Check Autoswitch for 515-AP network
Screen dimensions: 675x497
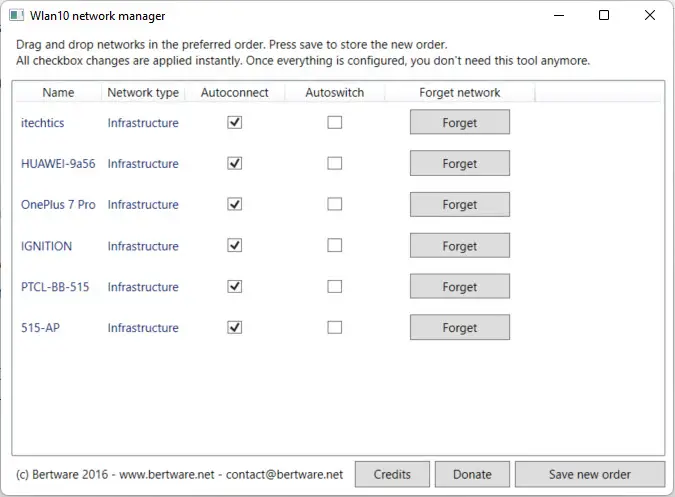click(x=335, y=327)
